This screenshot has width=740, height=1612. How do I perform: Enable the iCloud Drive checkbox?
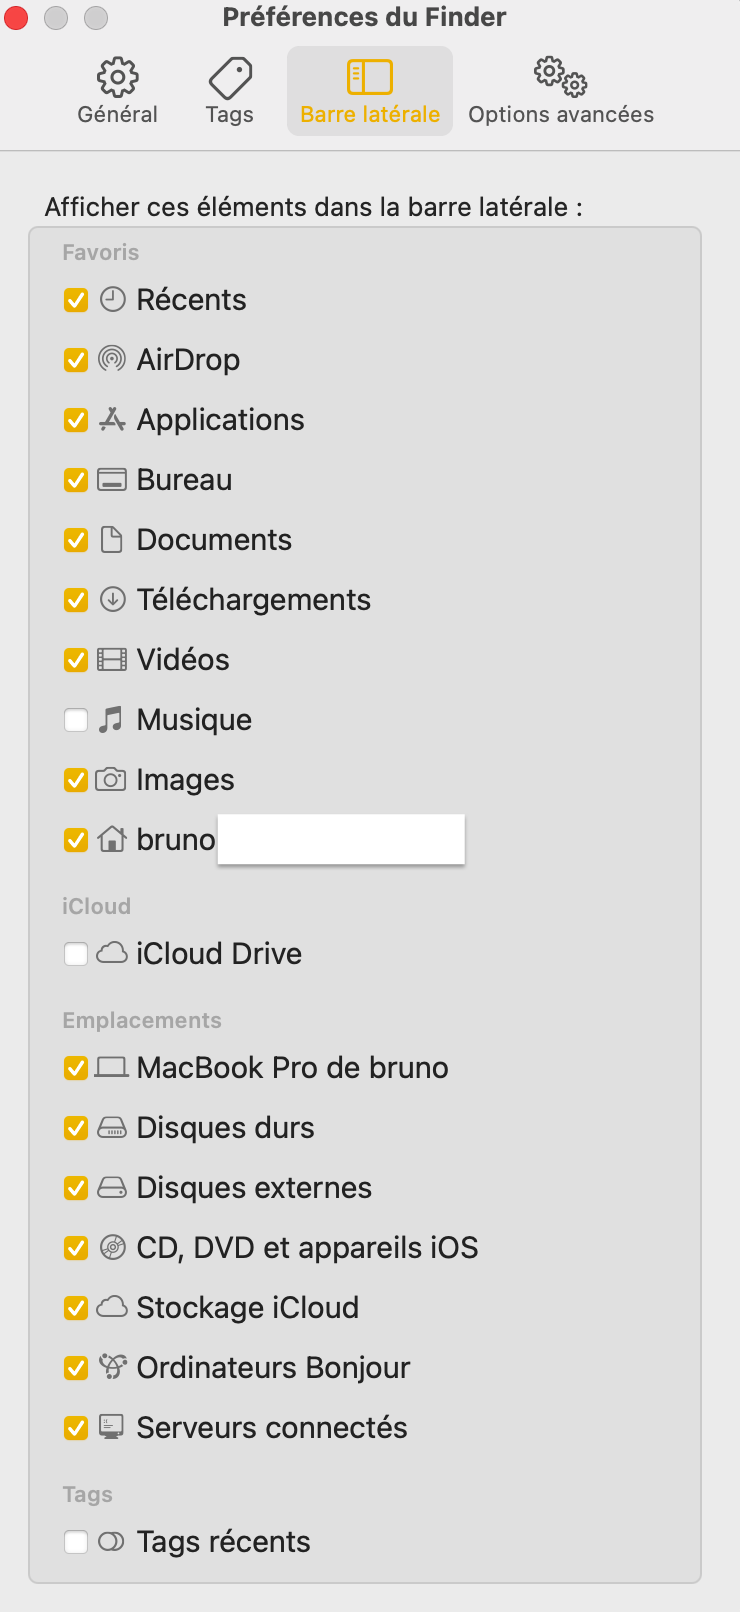76,954
